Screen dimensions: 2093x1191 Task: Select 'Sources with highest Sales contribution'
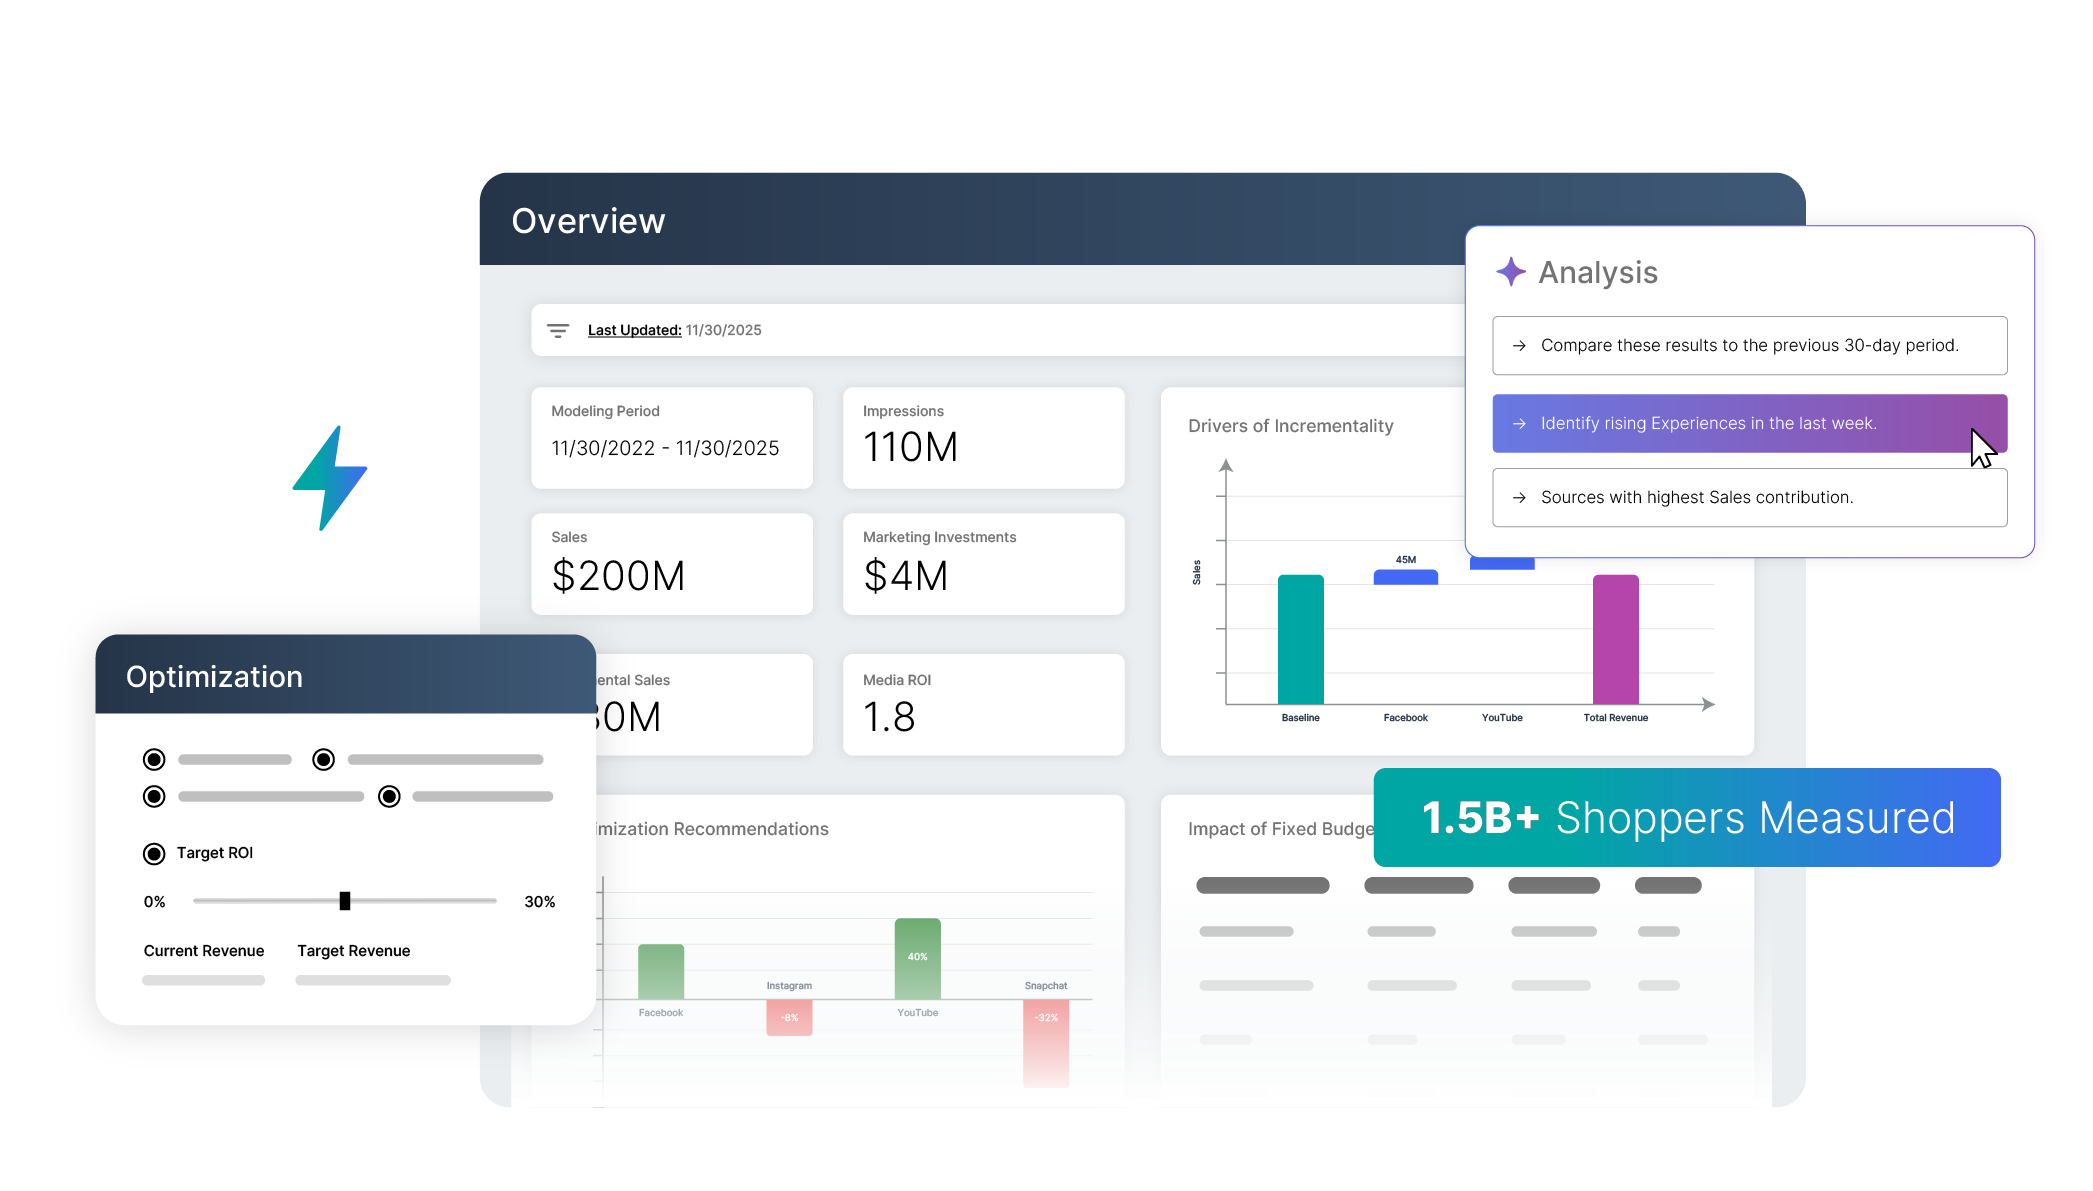[x=1748, y=497]
